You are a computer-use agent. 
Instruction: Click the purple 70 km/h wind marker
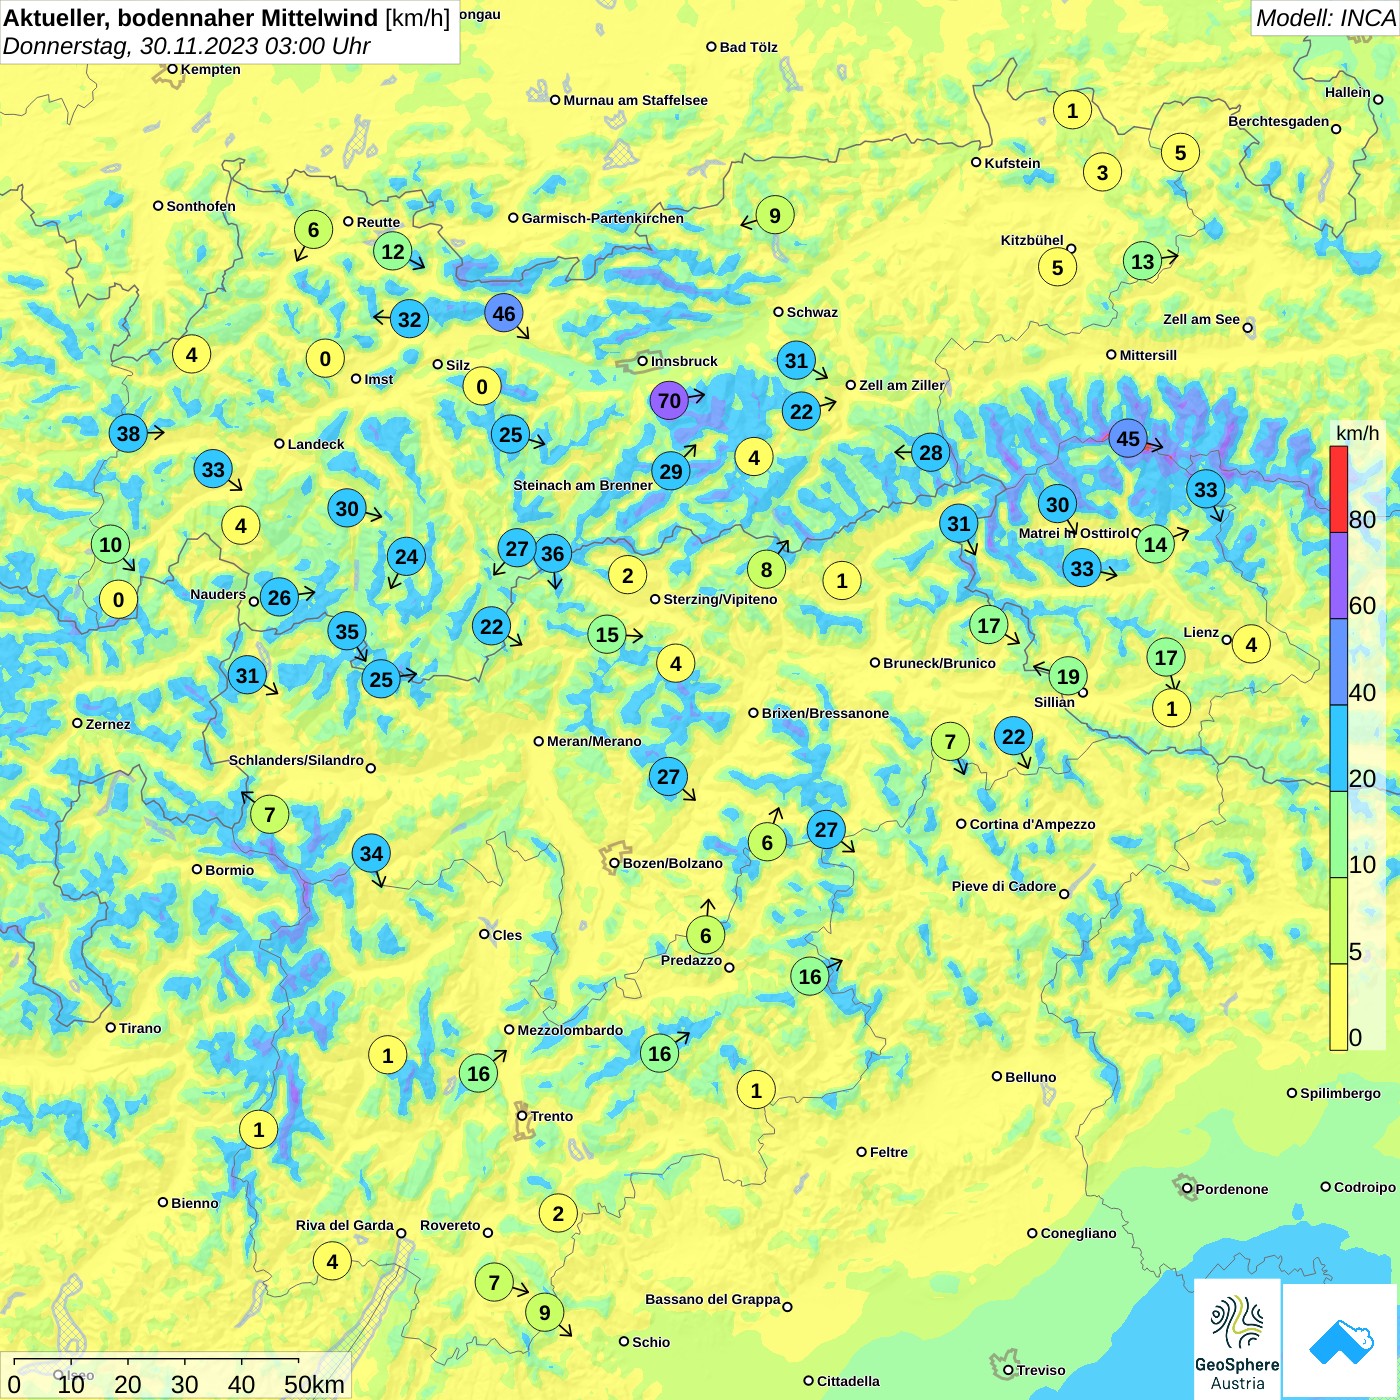669,401
